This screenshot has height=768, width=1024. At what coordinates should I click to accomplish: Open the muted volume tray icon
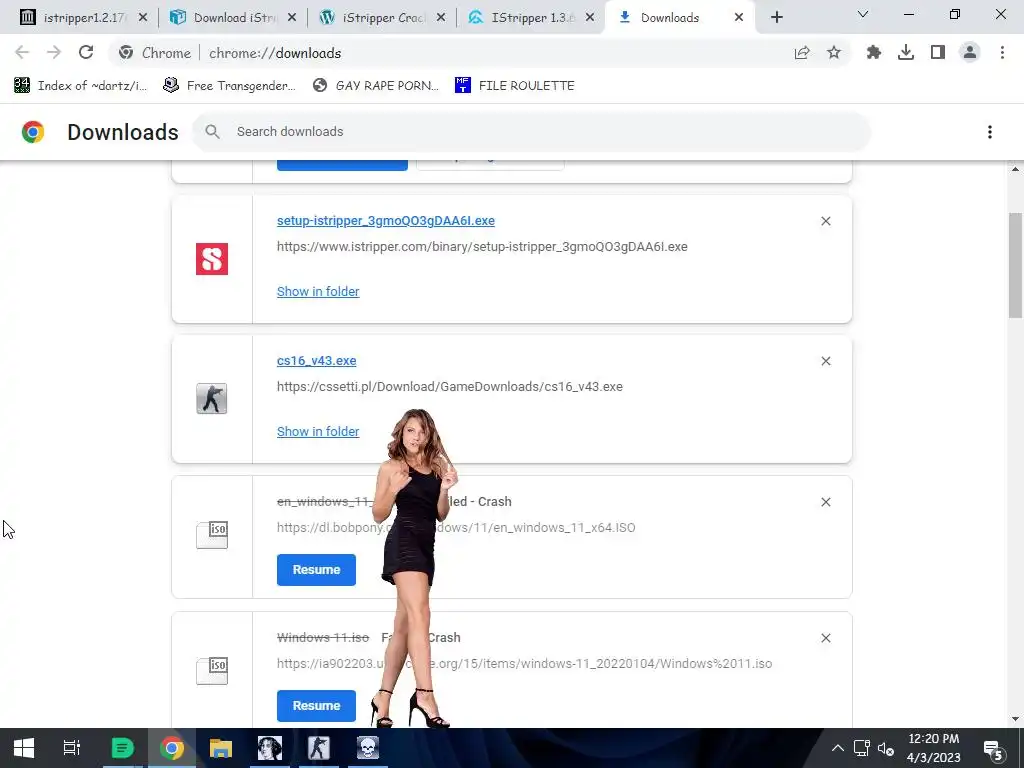pyautogui.click(x=886, y=748)
